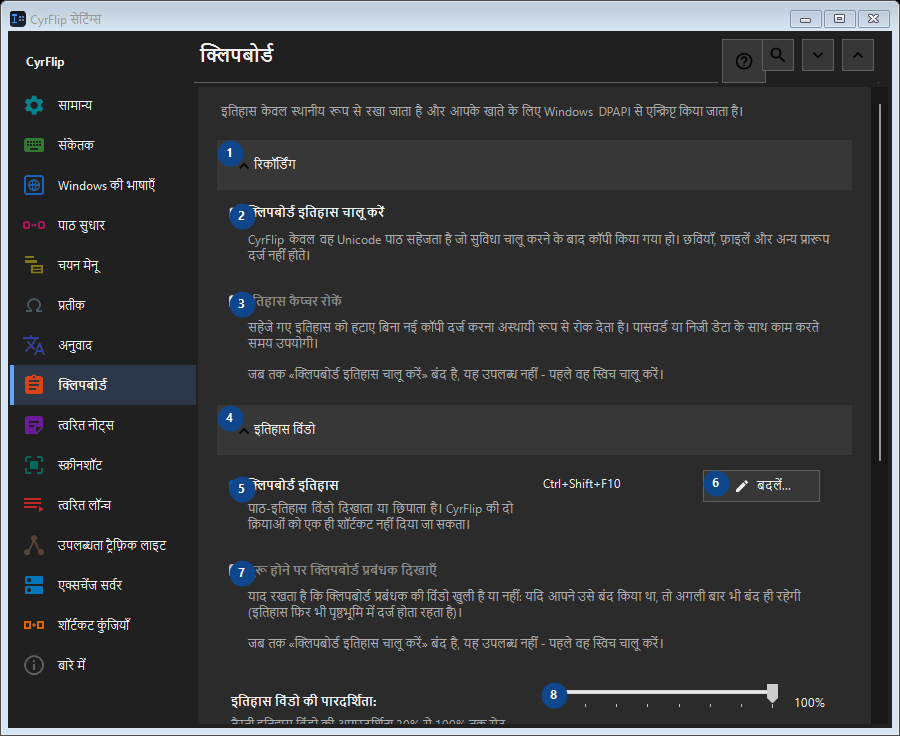Click the gear icon beside सामान्य
Image resolution: width=900 pixels, height=736 pixels.
[34, 105]
